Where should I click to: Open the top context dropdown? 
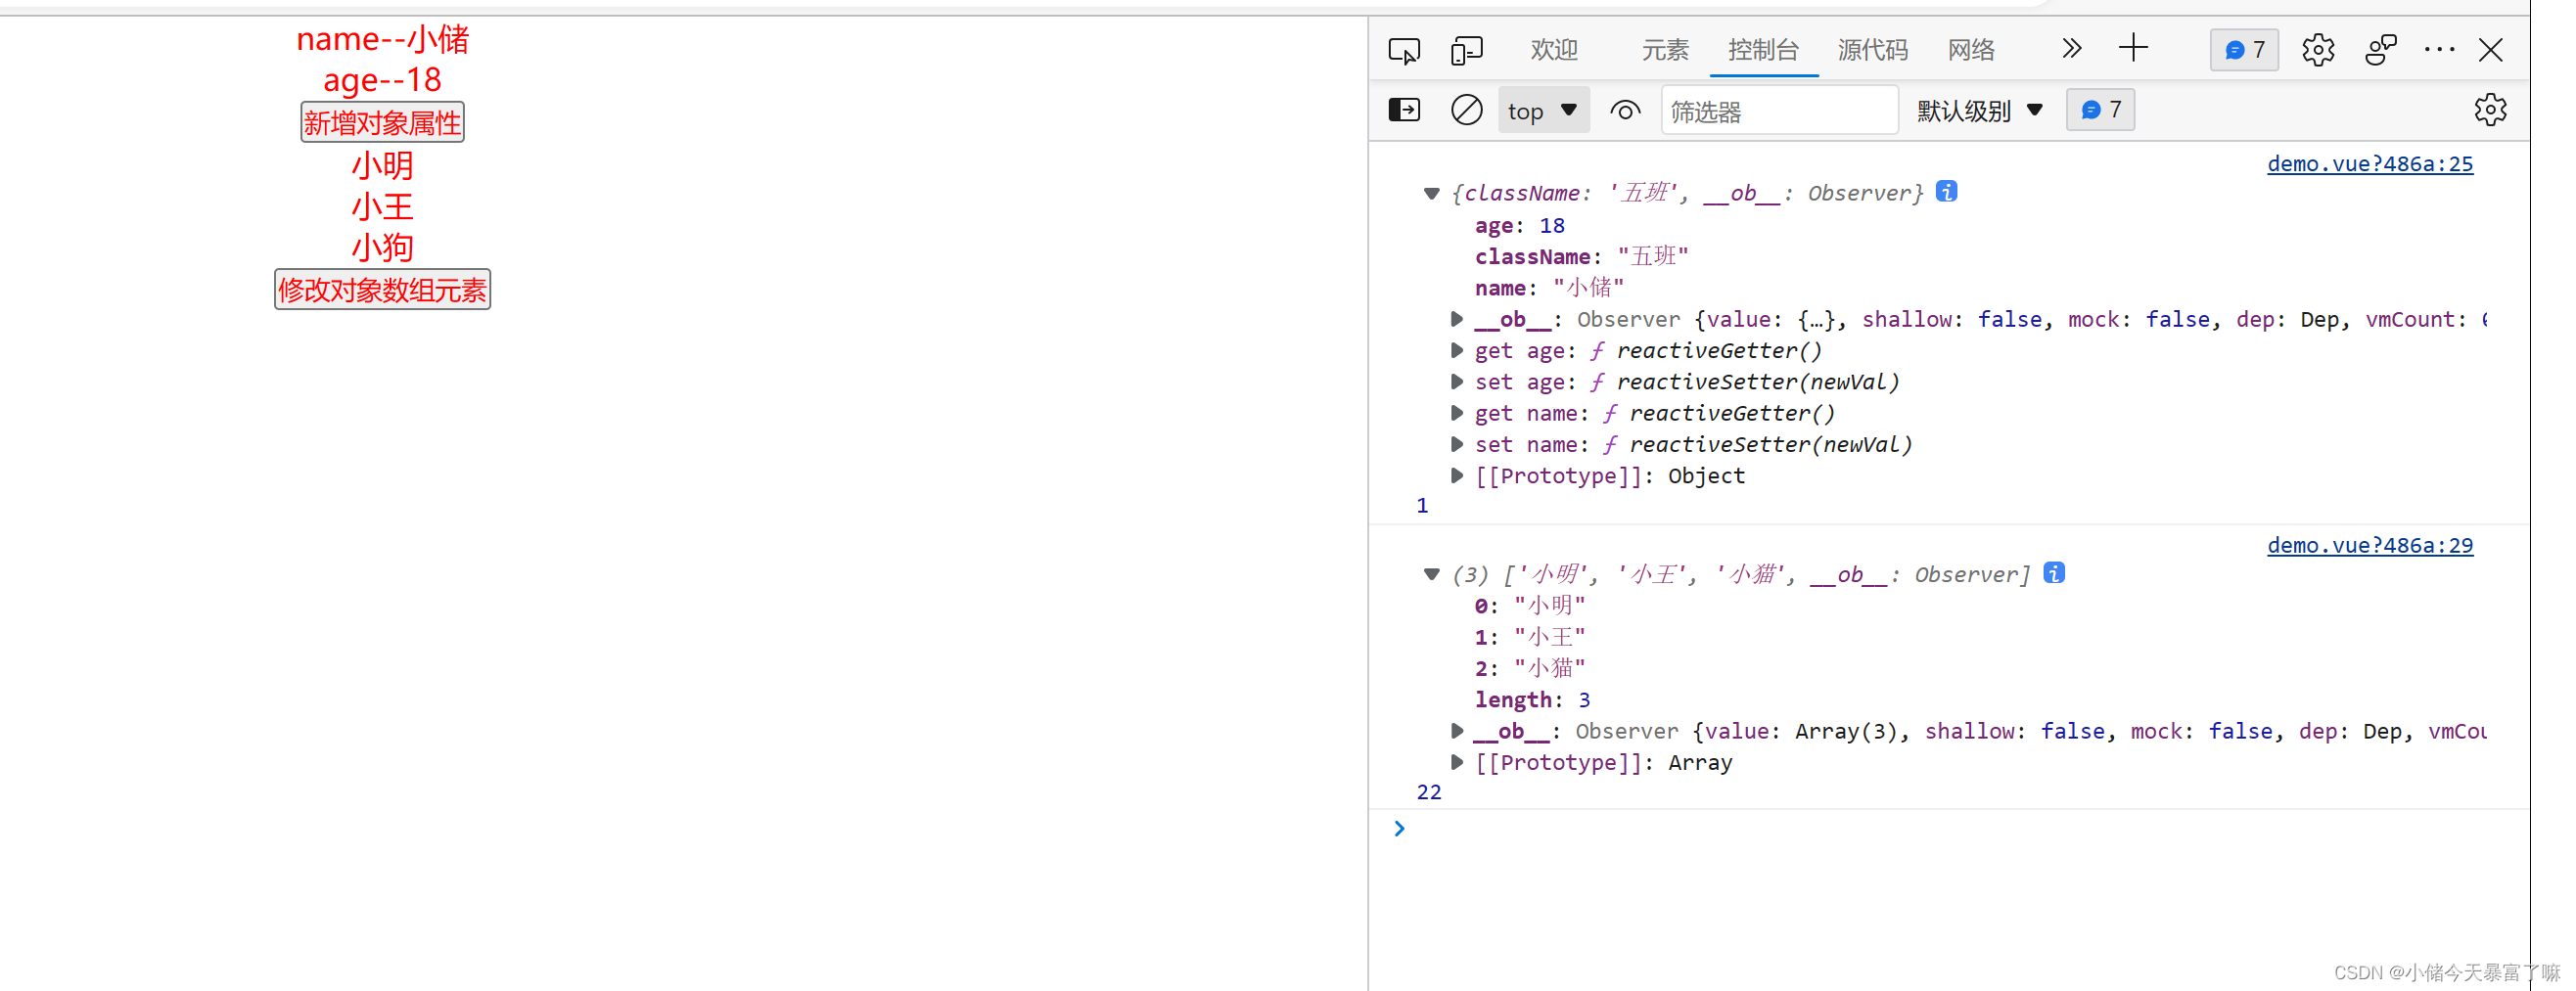tap(1543, 111)
